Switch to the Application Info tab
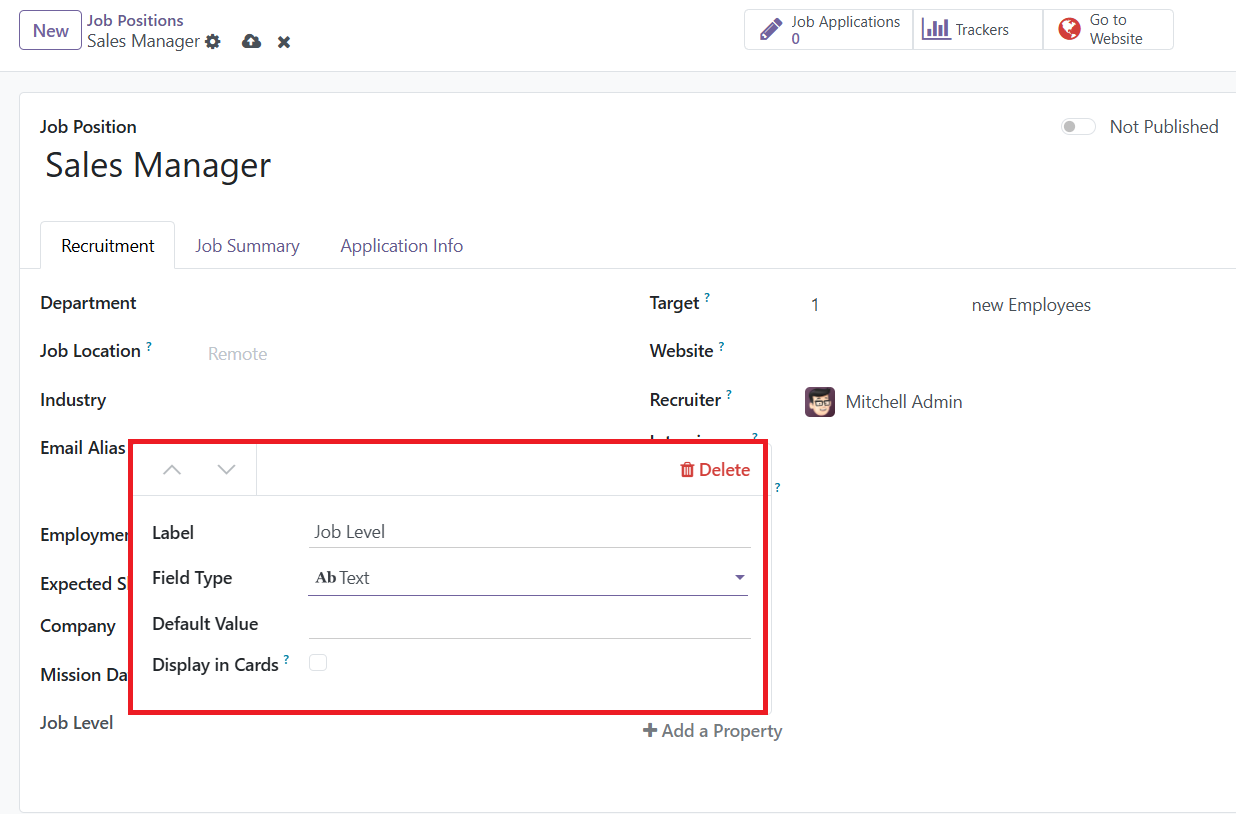 [401, 245]
